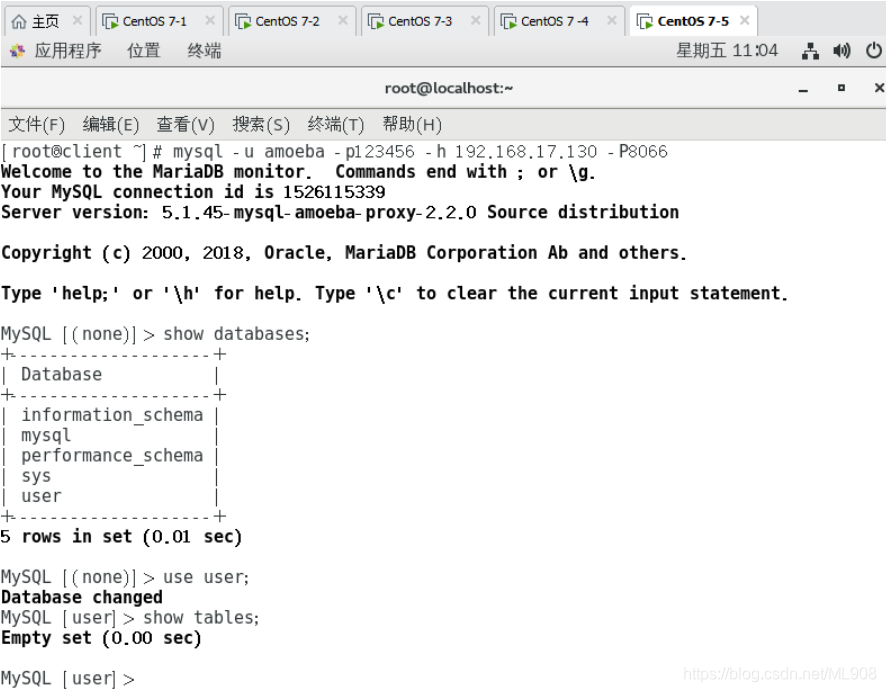
Task: Click the mysql -u amoeba command line
Action: click(420, 151)
